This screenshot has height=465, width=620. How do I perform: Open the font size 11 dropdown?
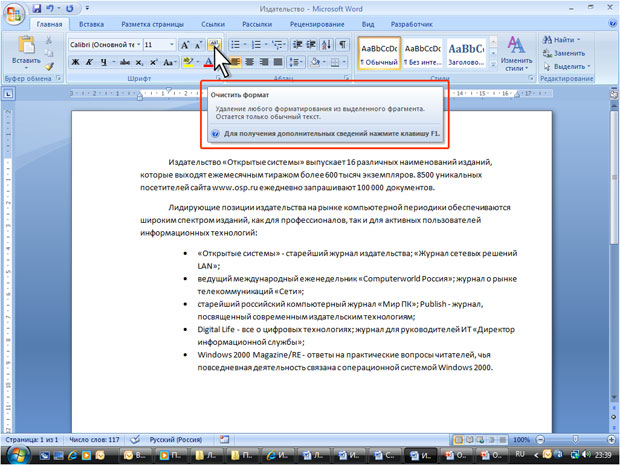click(x=172, y=45)
